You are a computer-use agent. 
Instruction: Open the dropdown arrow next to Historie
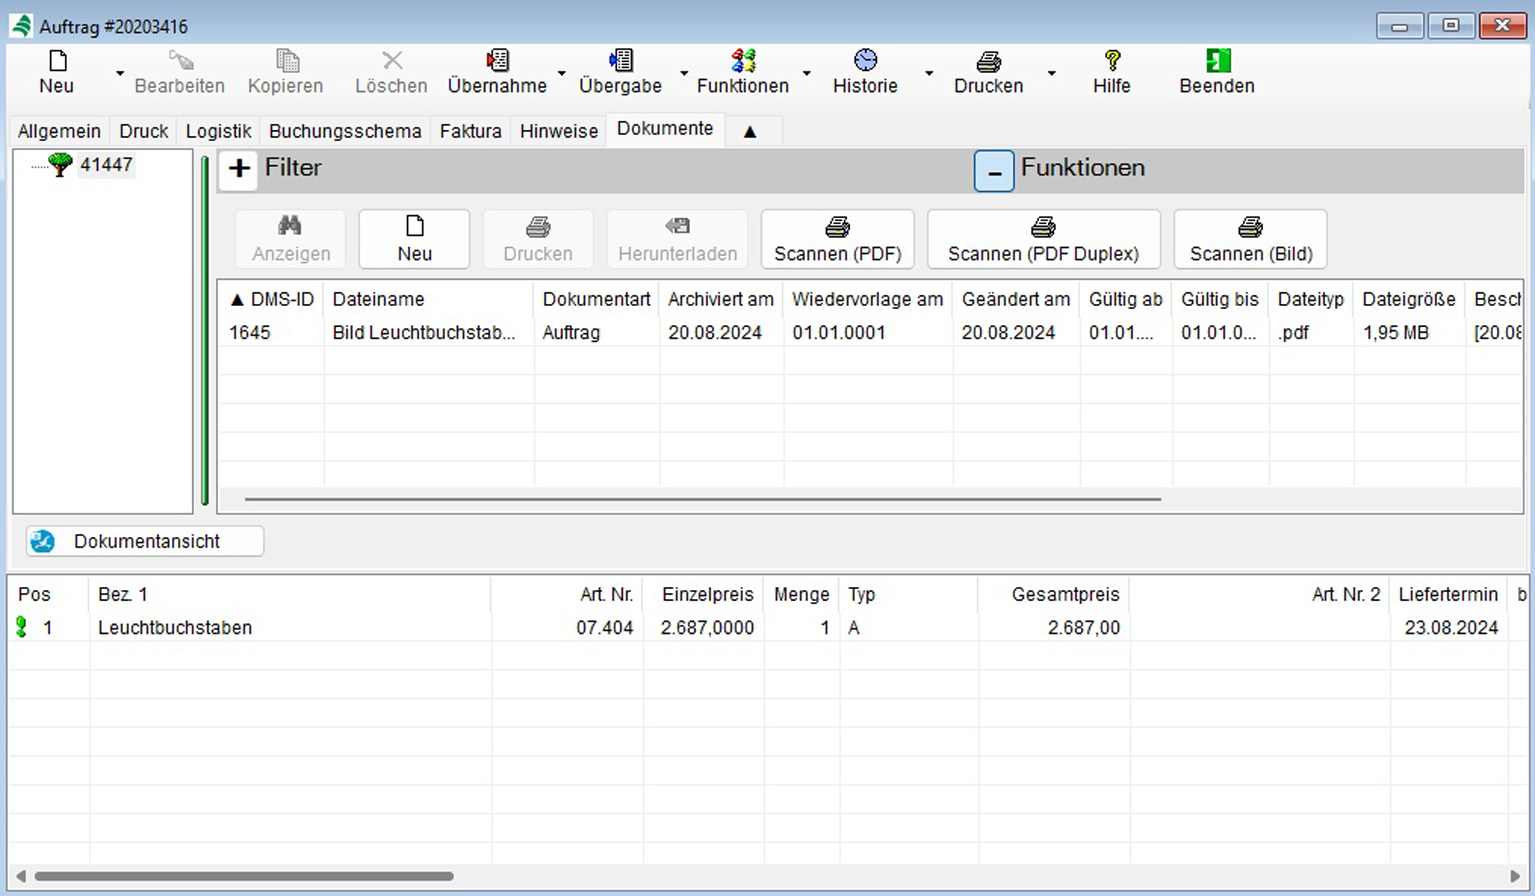pos(929,73)
